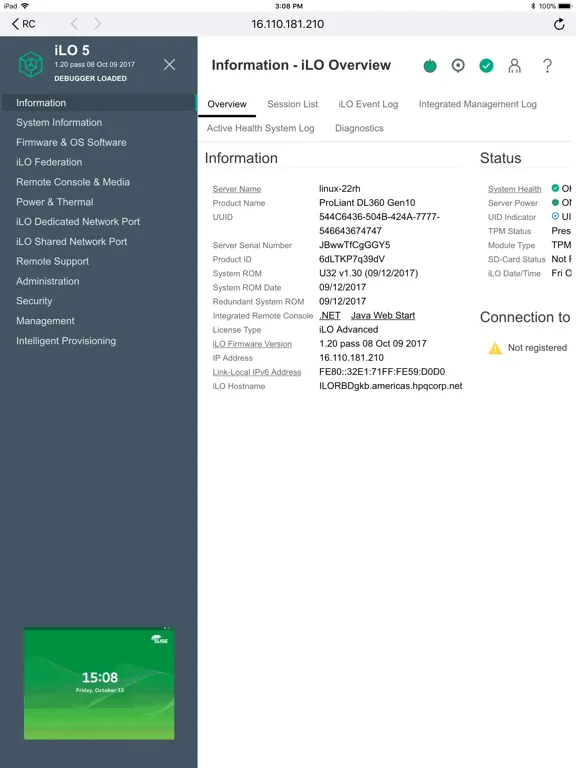
Task: Launch the .NET remote console link
Action: [x=330, y=315]
